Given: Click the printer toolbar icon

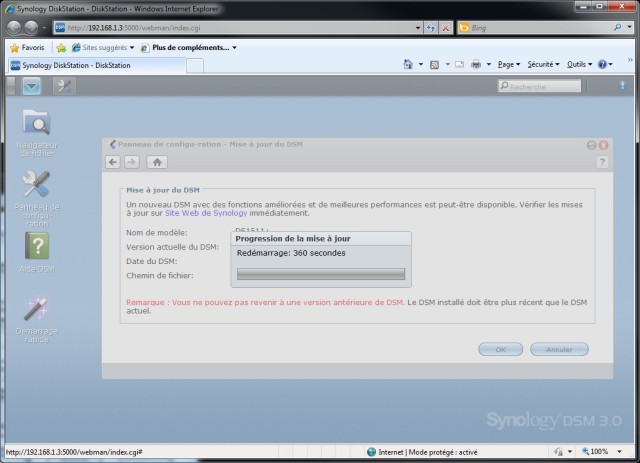Looking at the screenshot, I should point(476,65).
